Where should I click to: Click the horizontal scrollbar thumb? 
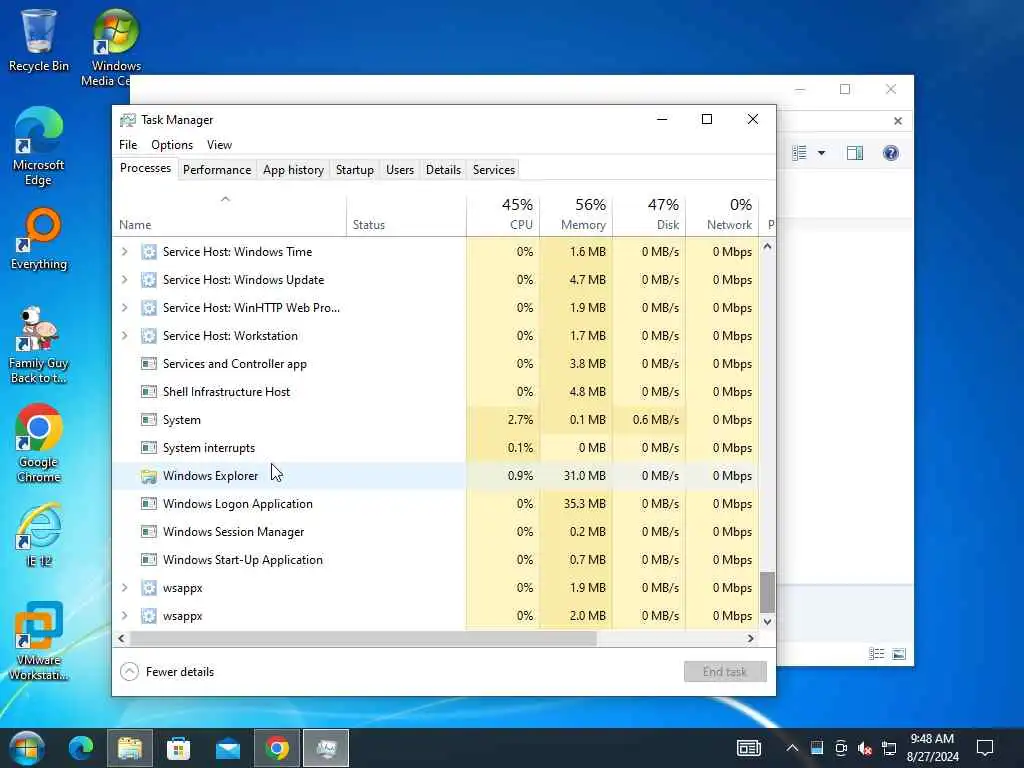coord(363,639)
